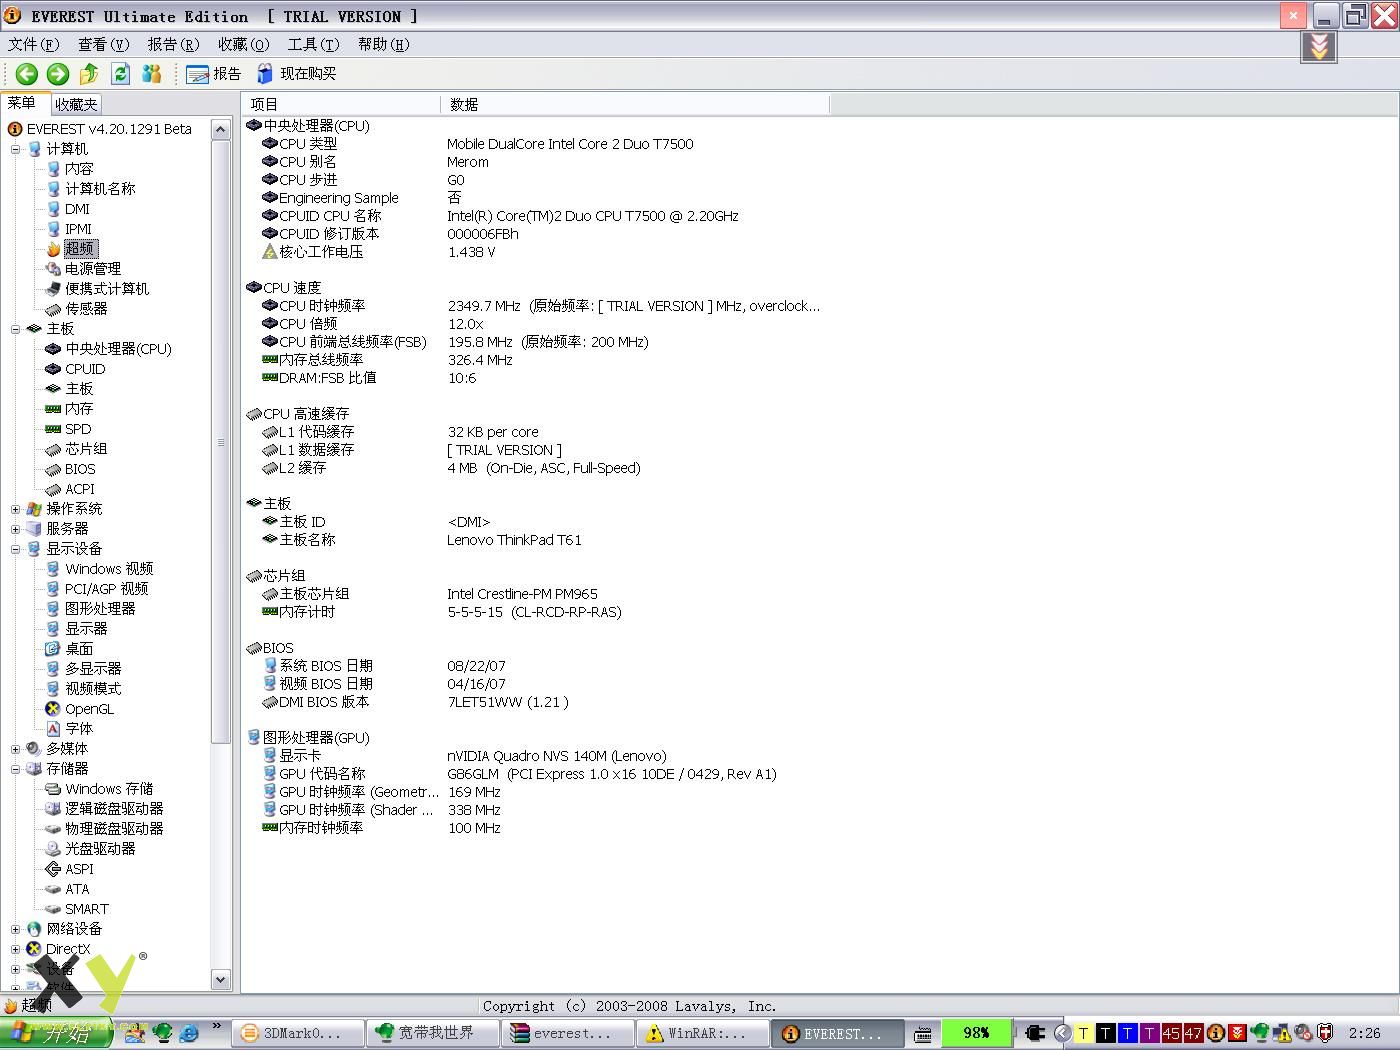Open 图形处理器 in the tree
The image size is (1400, 1050).
(100, 609)
